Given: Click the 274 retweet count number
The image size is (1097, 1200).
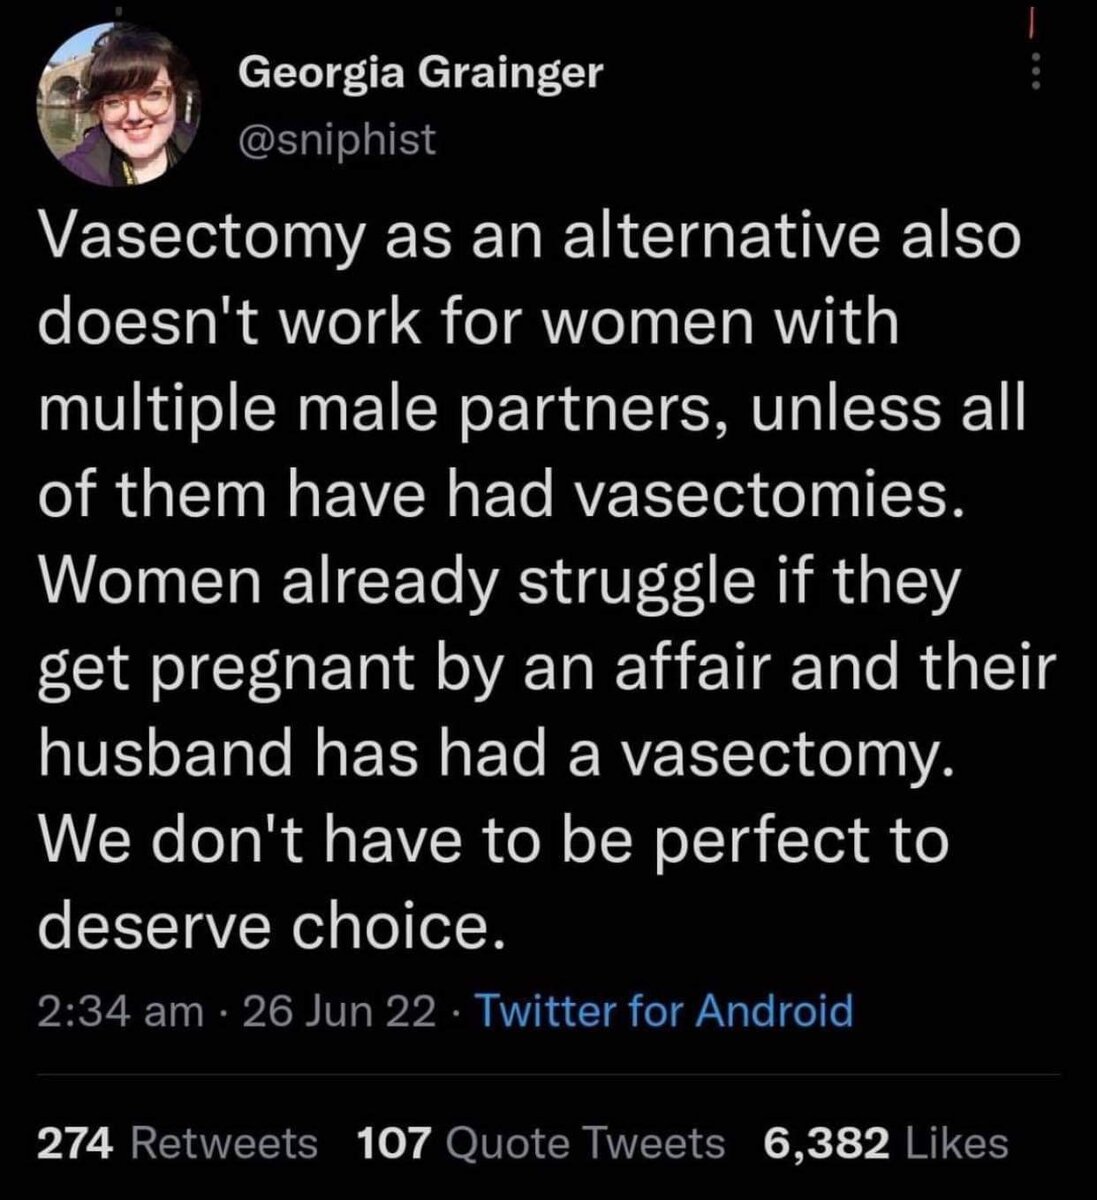Looking at the screenshot, I should point(78,1142).
